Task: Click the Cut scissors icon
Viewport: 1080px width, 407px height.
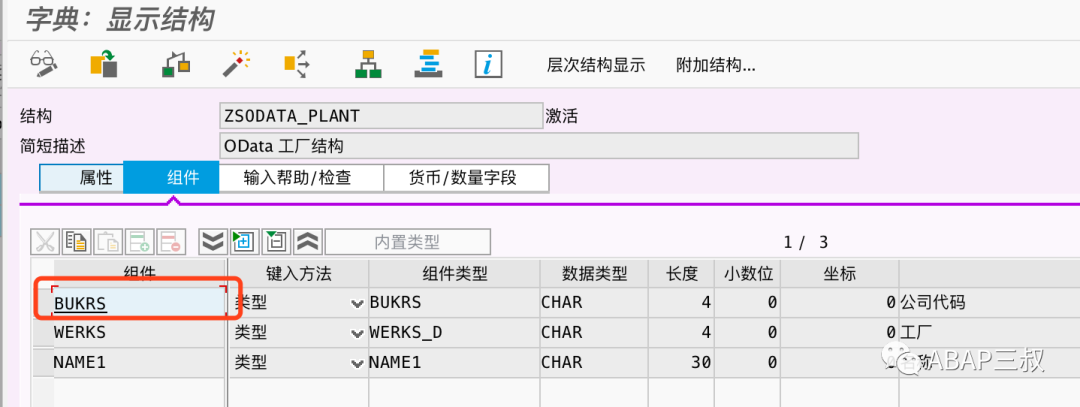Action: tap(45, 242)
